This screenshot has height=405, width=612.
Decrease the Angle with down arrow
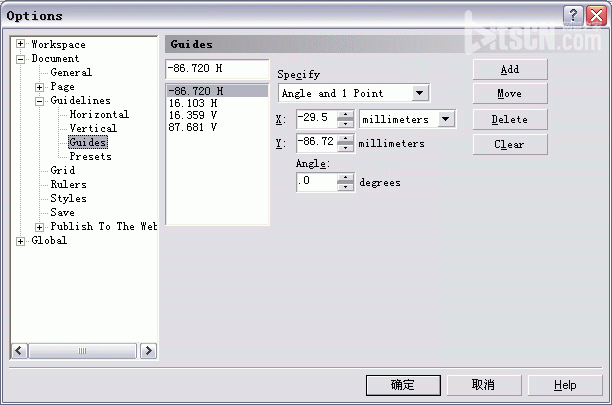pos(345,187)
